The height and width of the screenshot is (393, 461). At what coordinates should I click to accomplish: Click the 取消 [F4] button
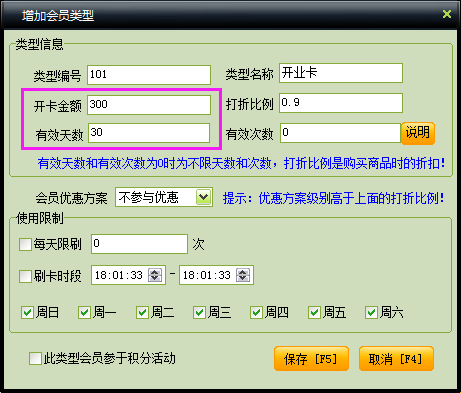[396, 359]
